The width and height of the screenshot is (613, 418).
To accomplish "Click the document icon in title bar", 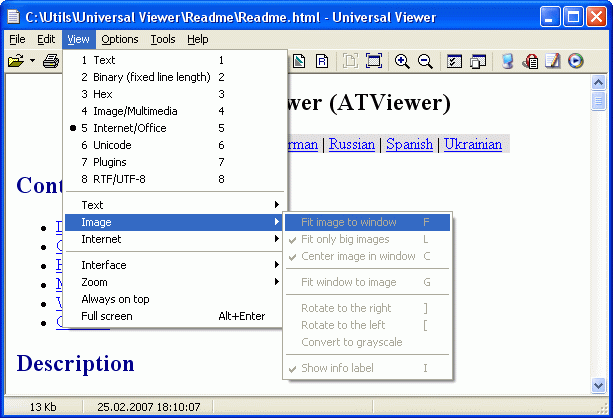I will click(13, 17).
